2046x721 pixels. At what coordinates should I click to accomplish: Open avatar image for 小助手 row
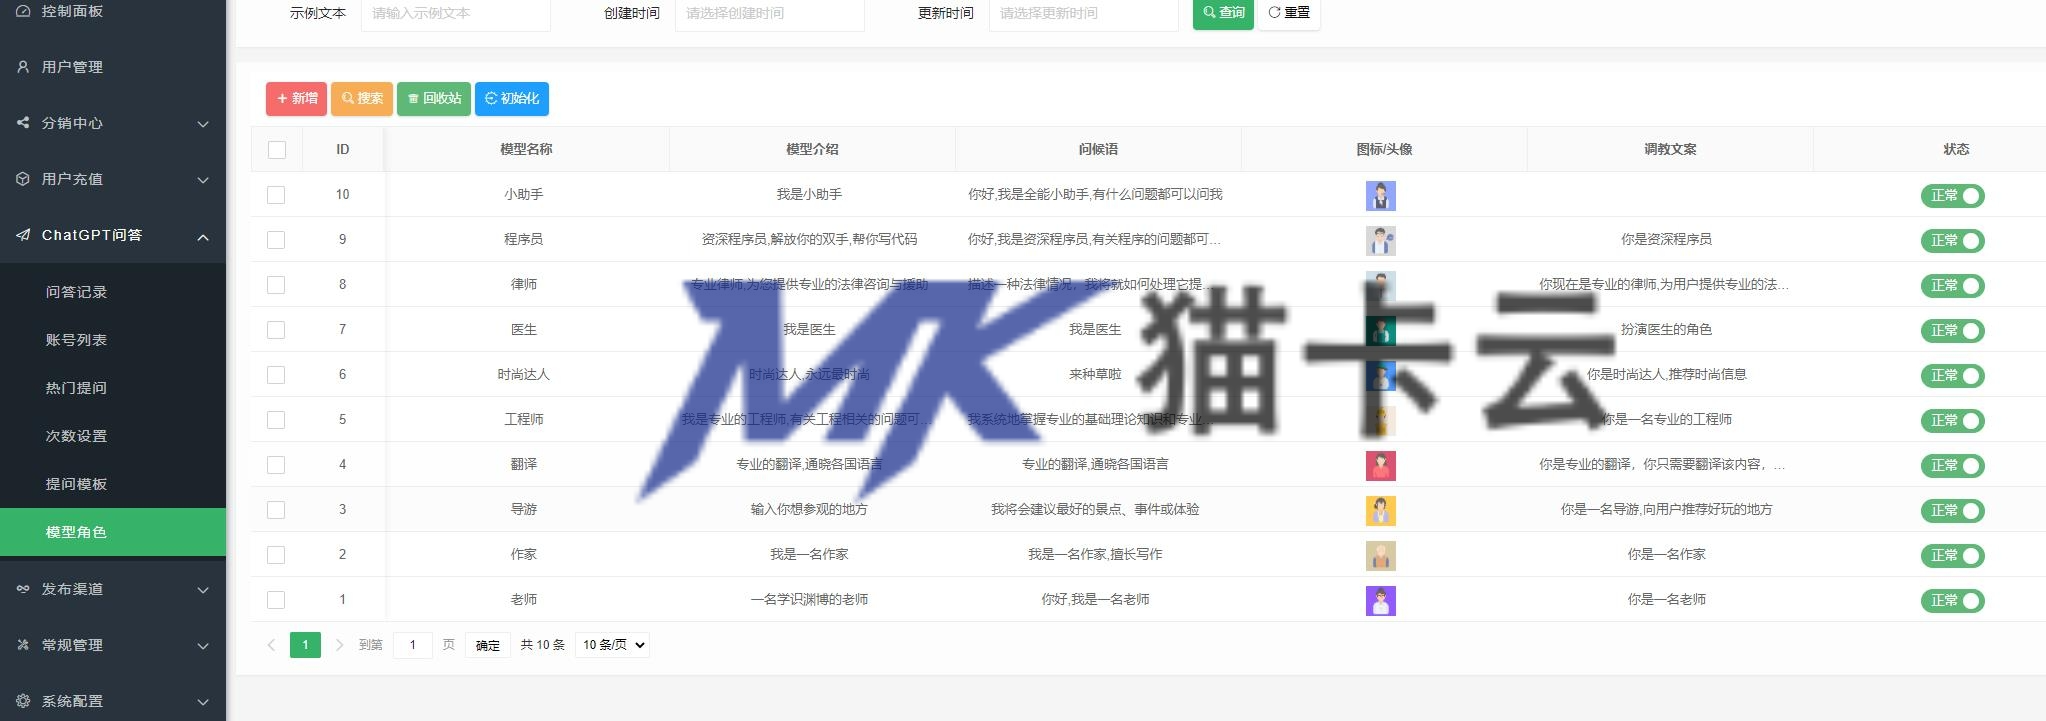[1380, 195]
